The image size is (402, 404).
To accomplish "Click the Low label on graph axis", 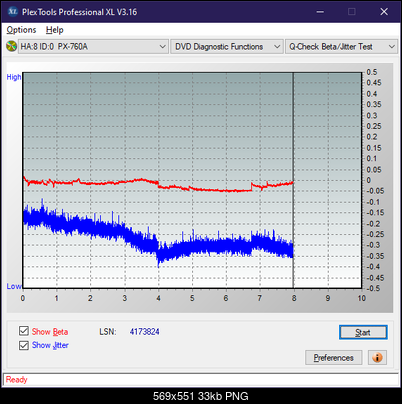I will [14, 286].
